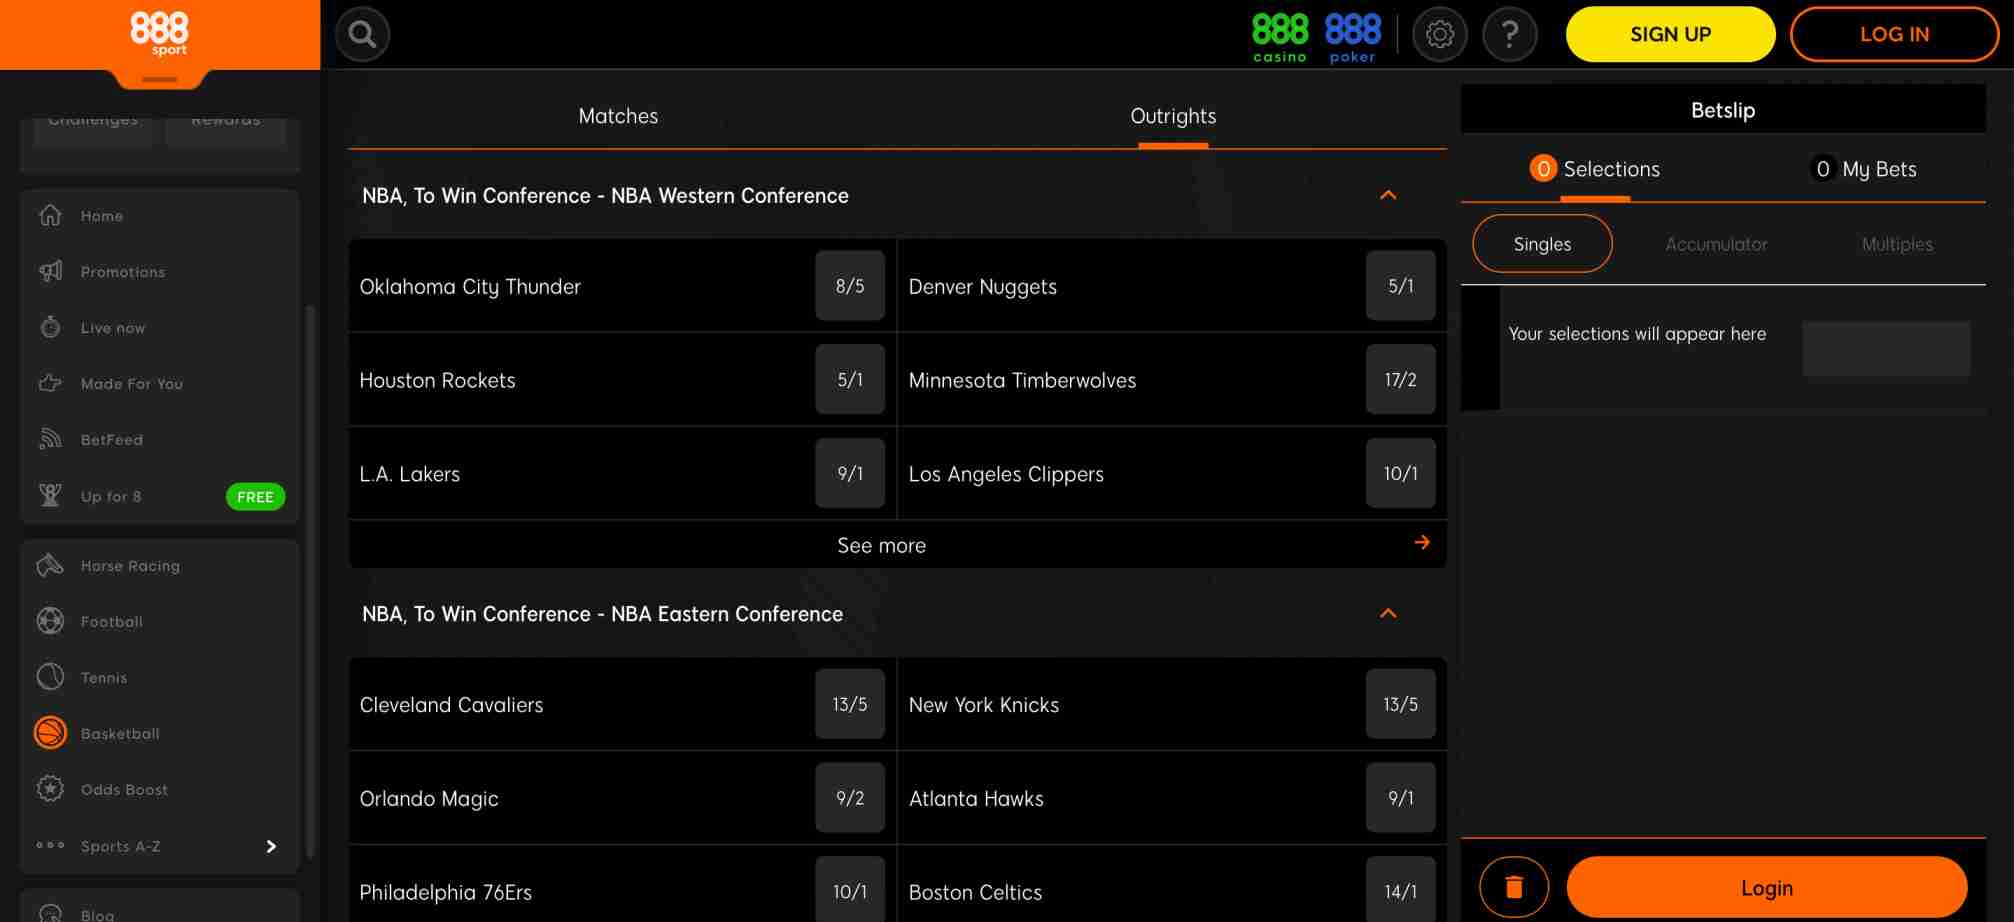Pick Houston Rockets odds 5/1

[x=850, y=380]
